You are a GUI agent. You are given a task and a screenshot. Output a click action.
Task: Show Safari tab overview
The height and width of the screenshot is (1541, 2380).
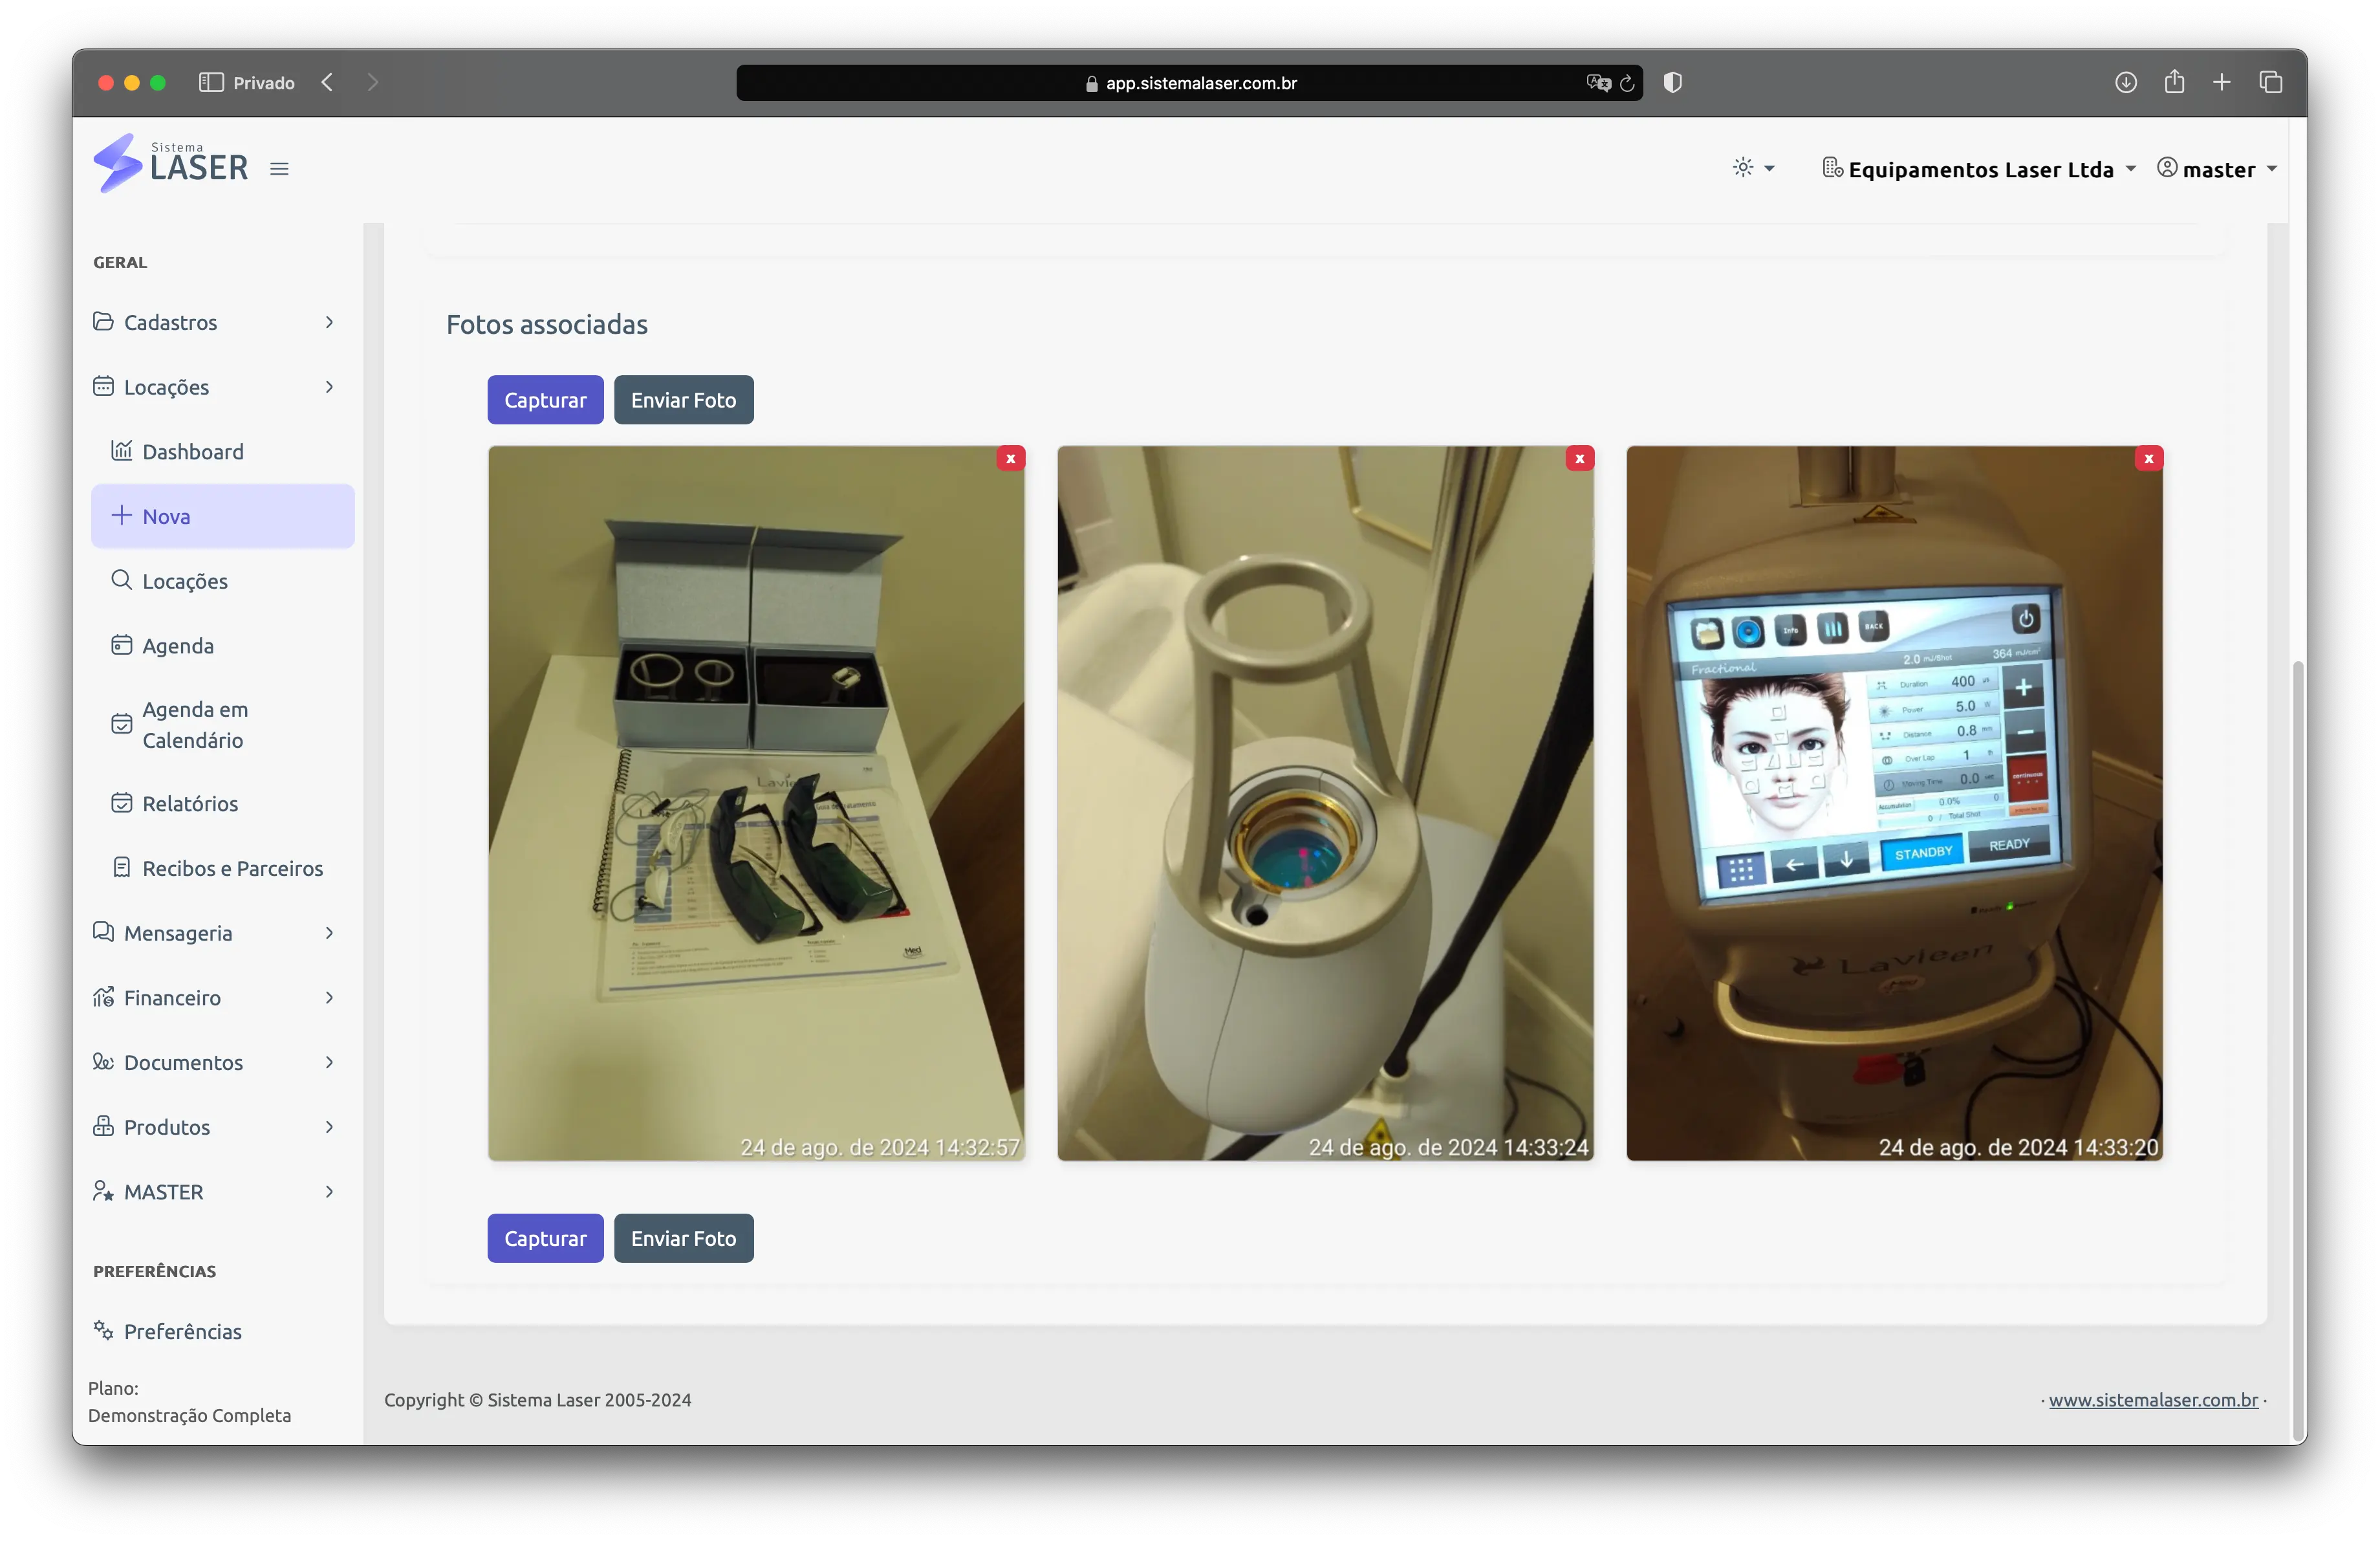2271,83
